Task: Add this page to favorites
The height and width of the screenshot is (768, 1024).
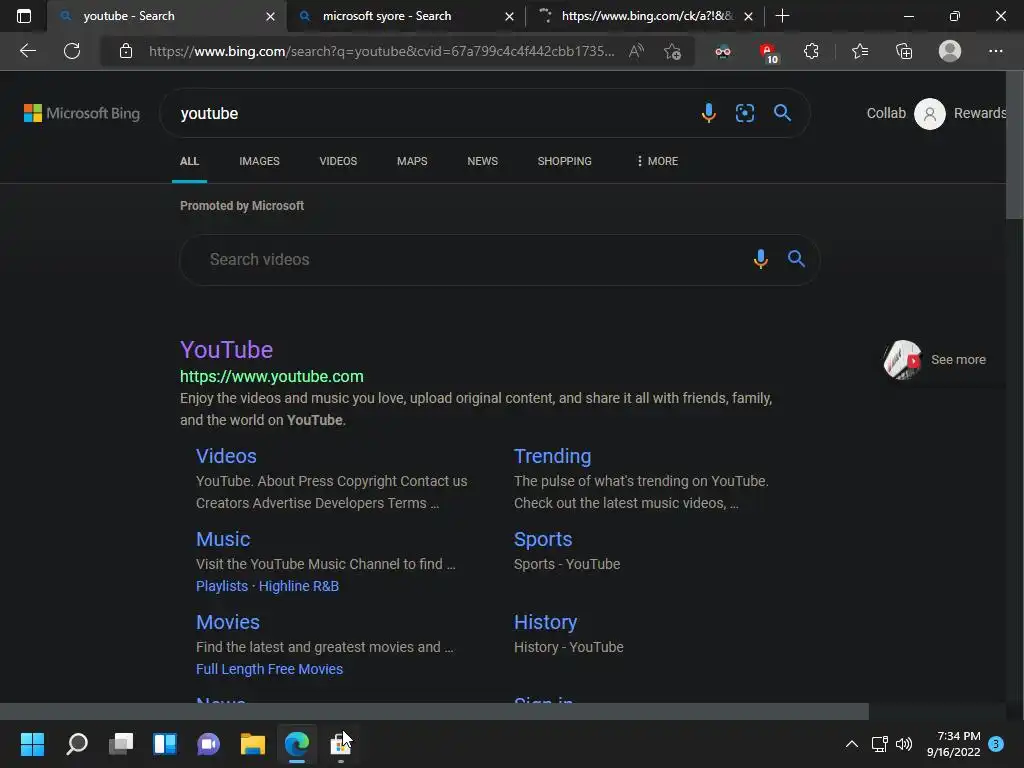Action: (672, 51)
